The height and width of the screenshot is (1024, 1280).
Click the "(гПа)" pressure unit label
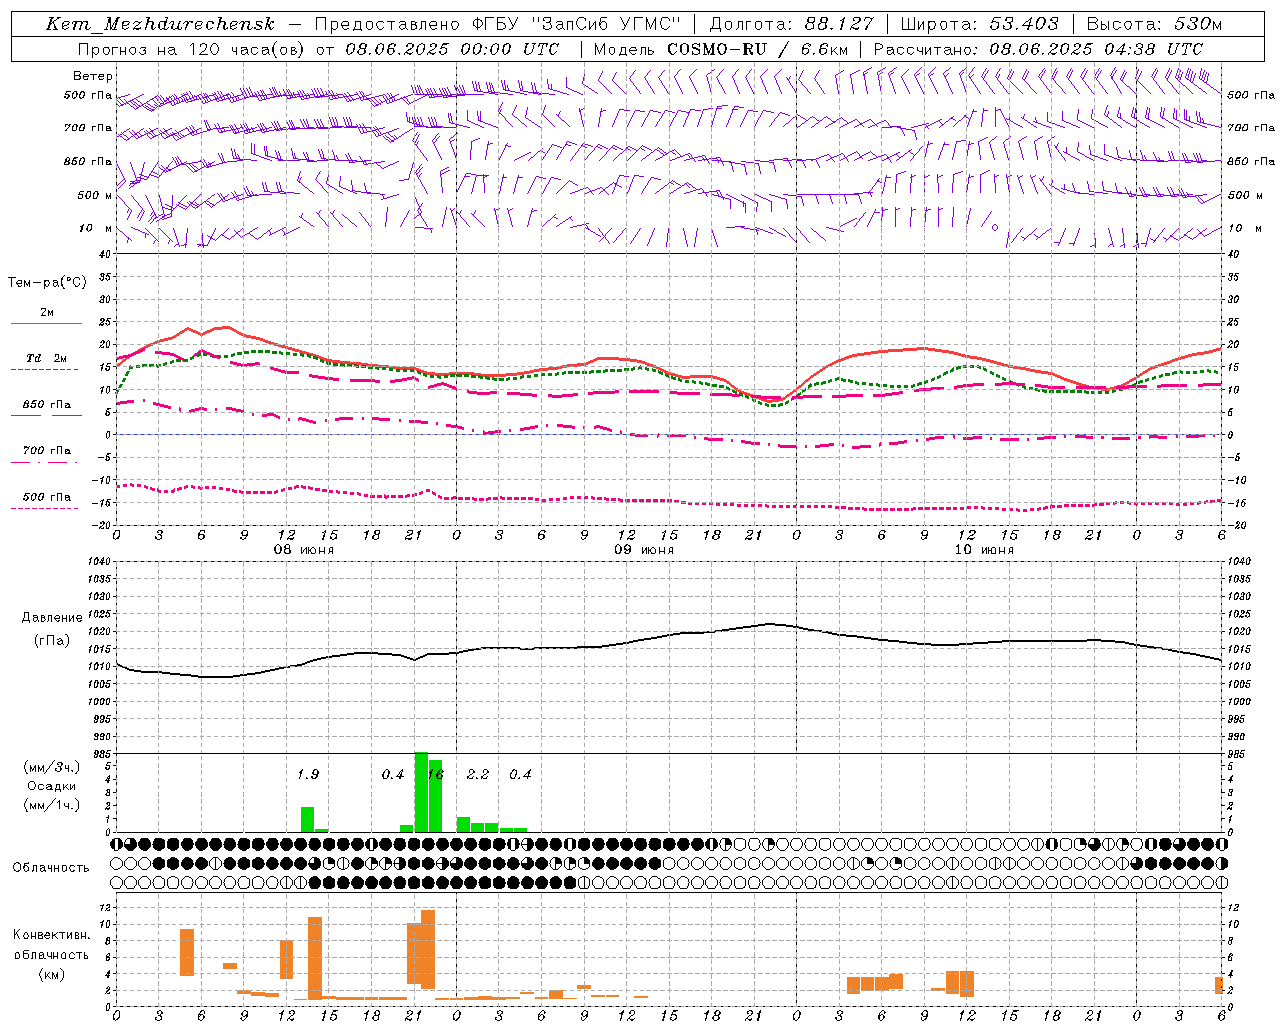[52, 641]
